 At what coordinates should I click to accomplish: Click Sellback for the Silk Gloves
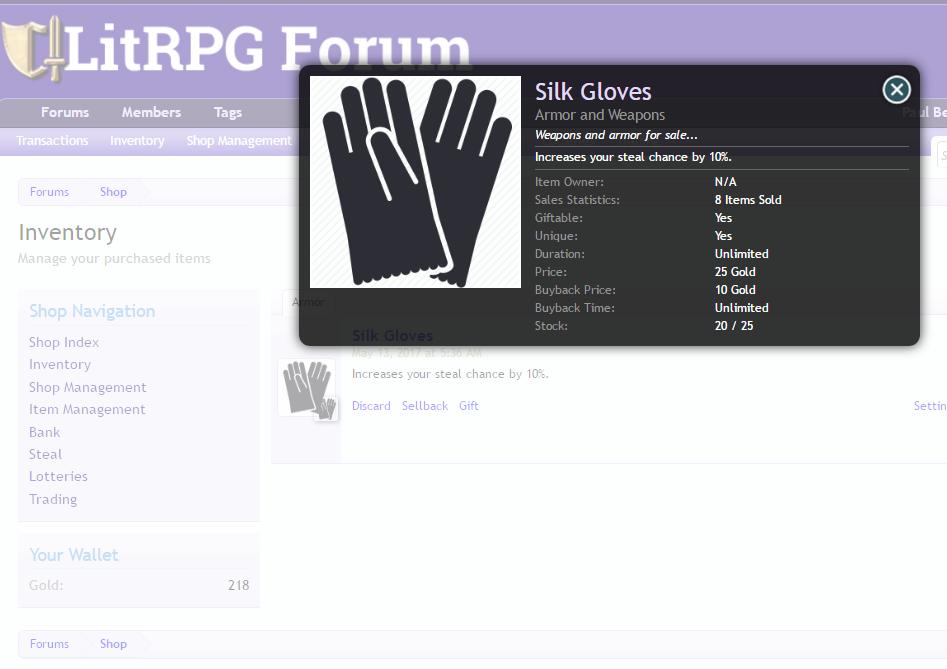pos(425,406)
